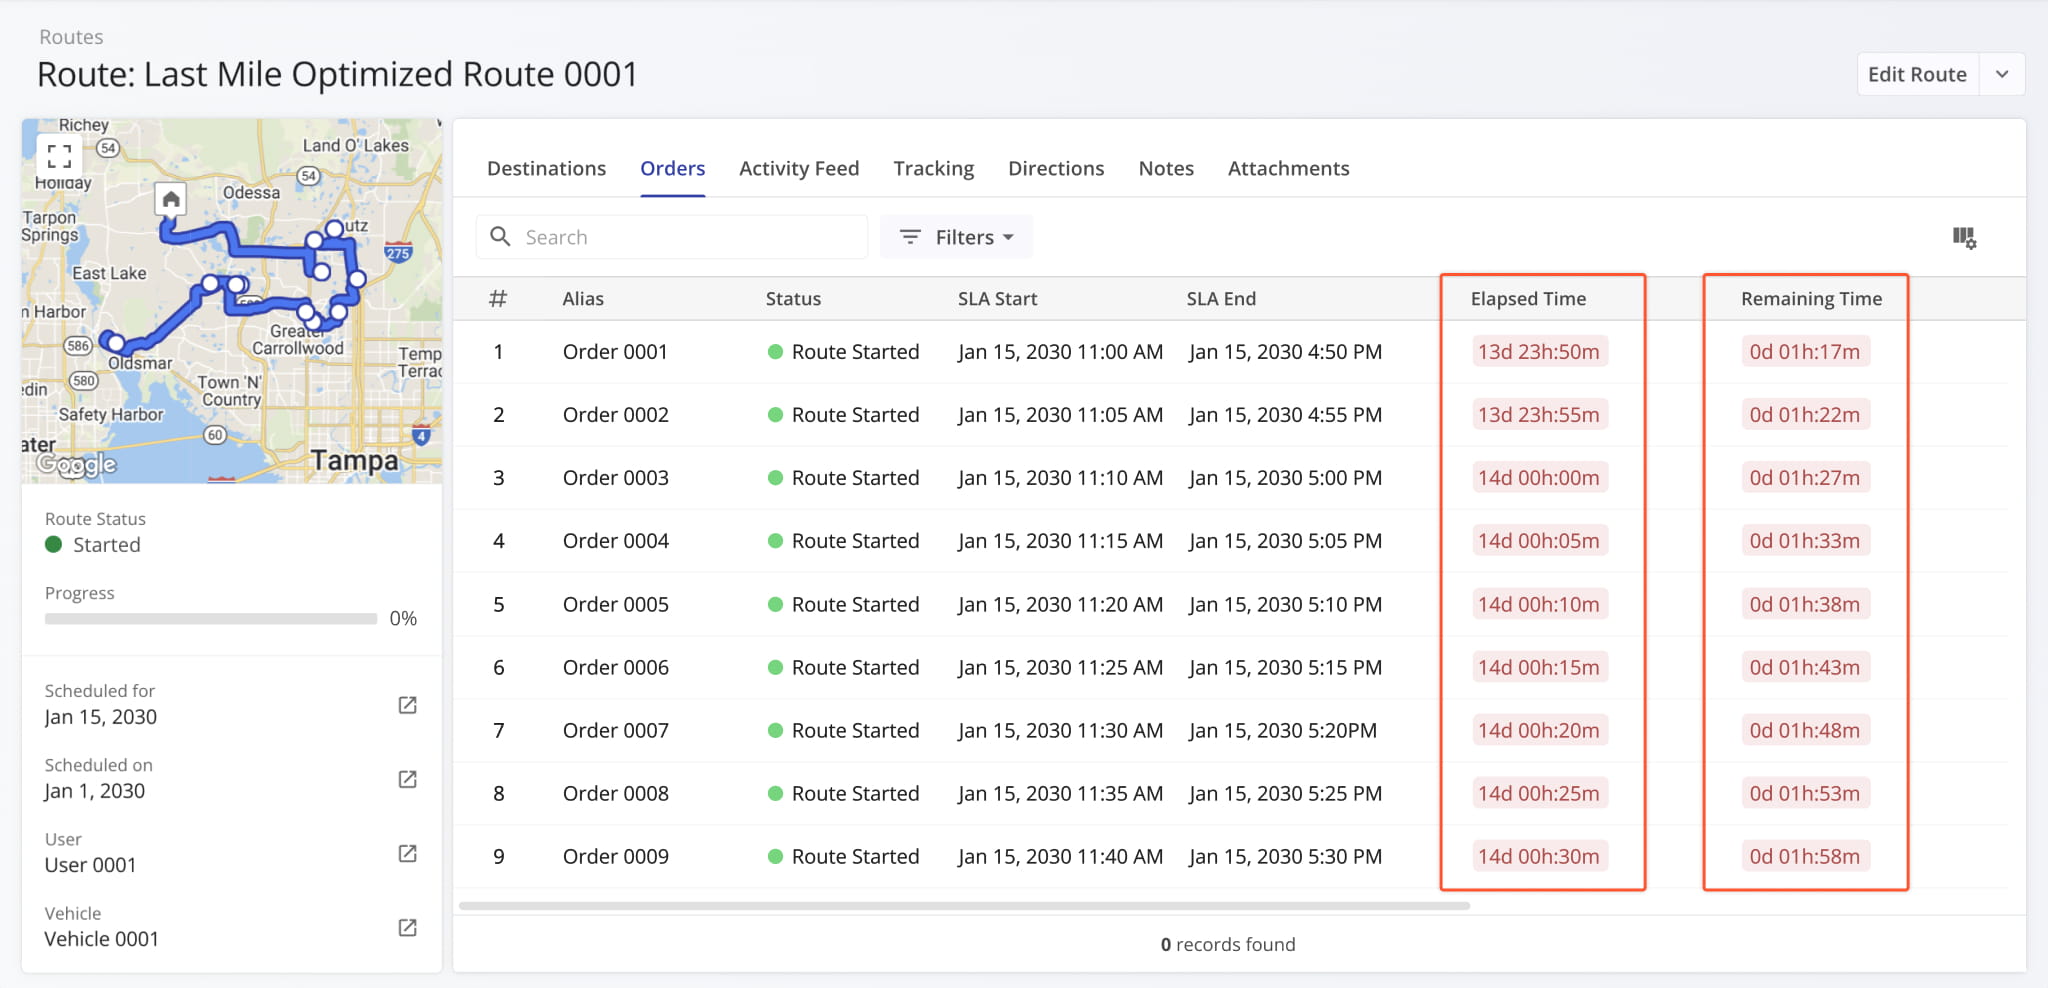Open the Attachments tab

tap(1288, 168)
